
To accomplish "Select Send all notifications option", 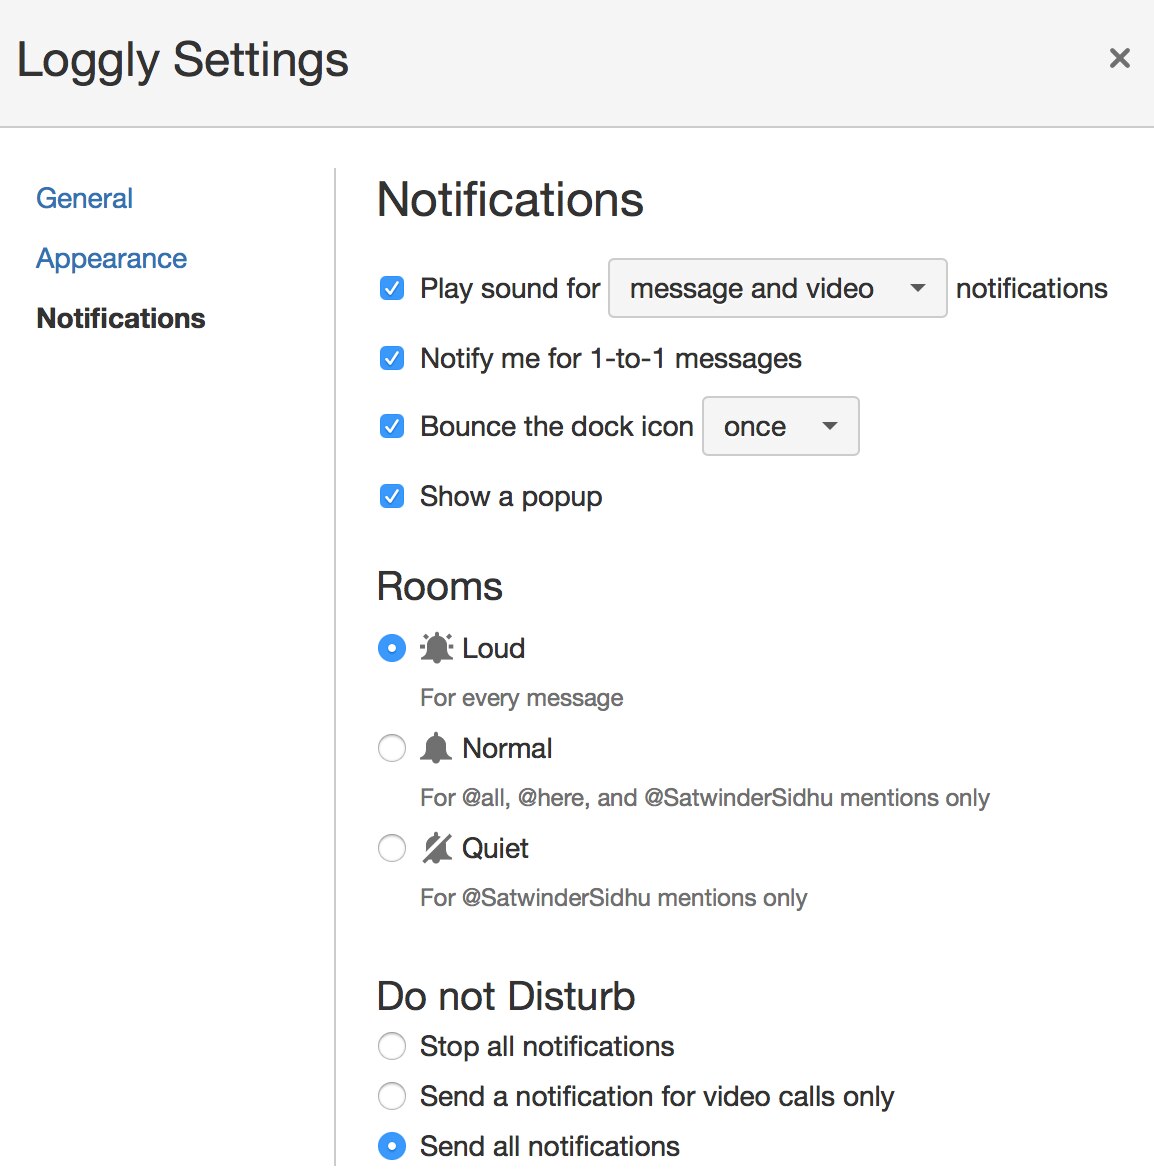I will 392,1146.
